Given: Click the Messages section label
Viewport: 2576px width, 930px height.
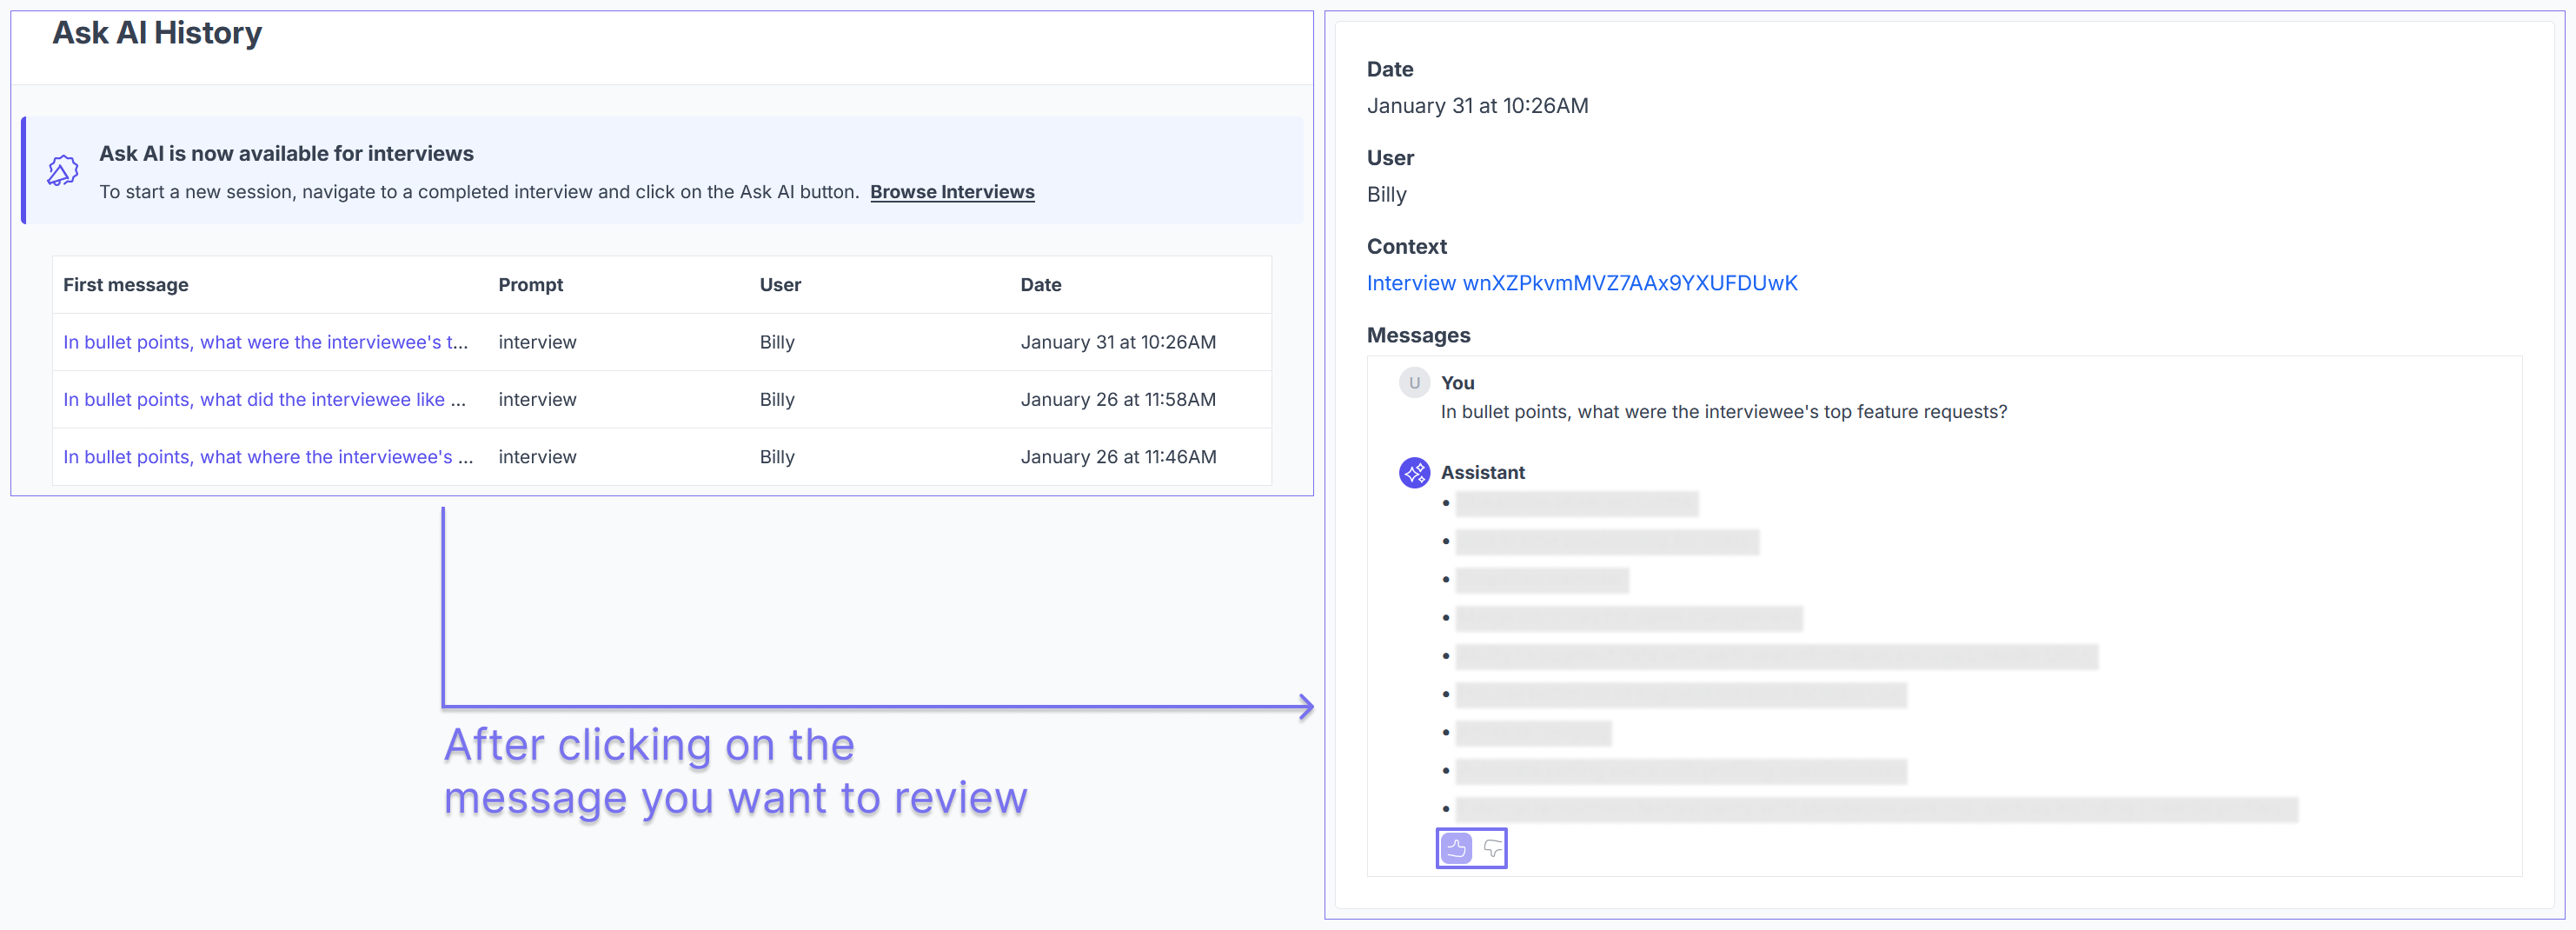Looking at the screenshot, I should (1418, 336).
